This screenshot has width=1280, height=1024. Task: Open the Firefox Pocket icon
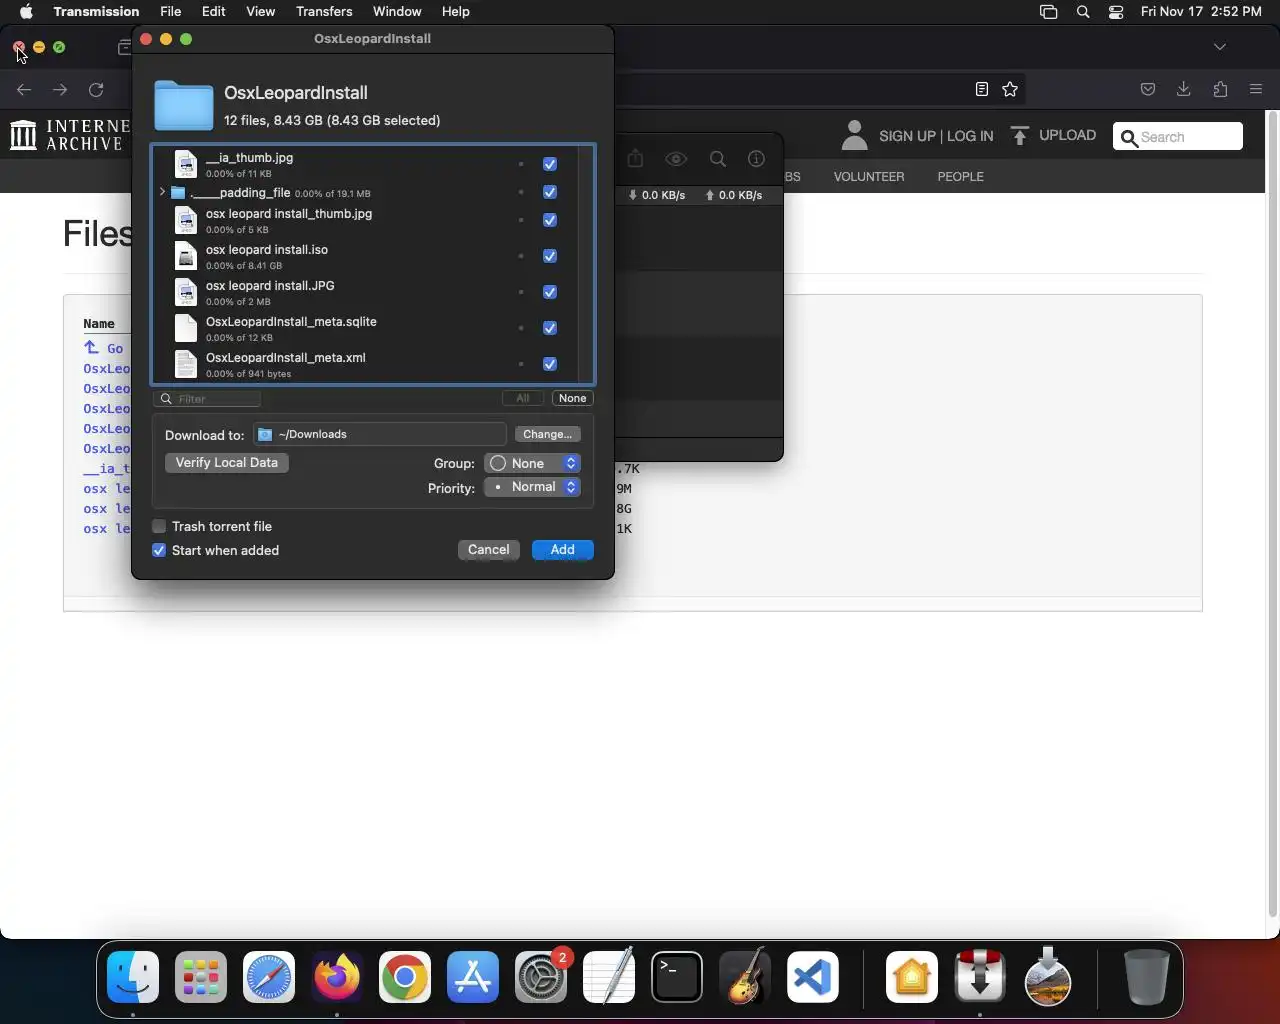pyautogui.click(x=1148, y=89)
